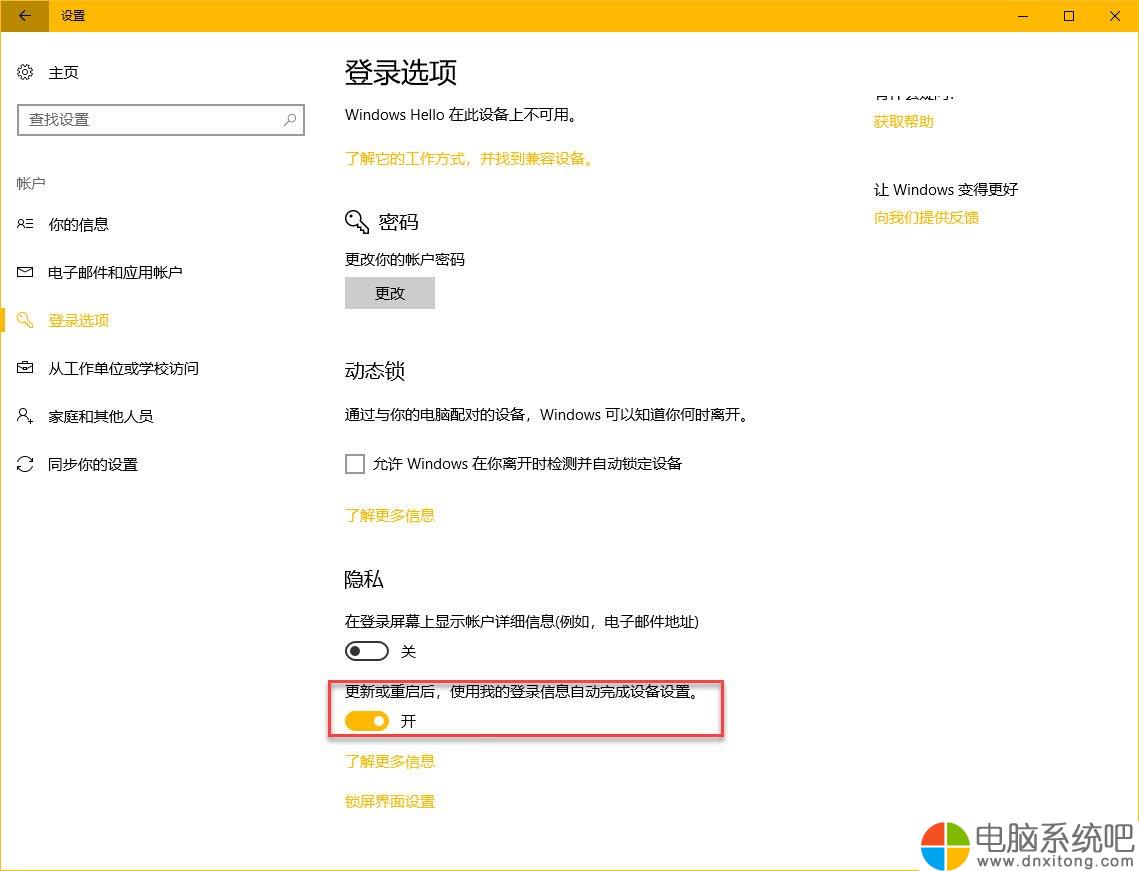1139x871 pixels.
Task: Click the Windows Hello 在此设备上不可用 text
Action: click(461, 114)
